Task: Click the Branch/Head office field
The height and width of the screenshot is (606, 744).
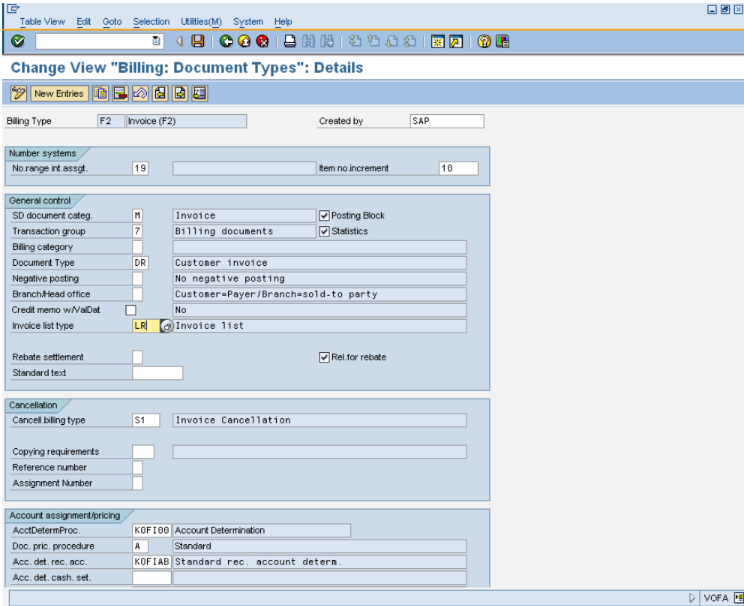Action: tap(138, 294)
